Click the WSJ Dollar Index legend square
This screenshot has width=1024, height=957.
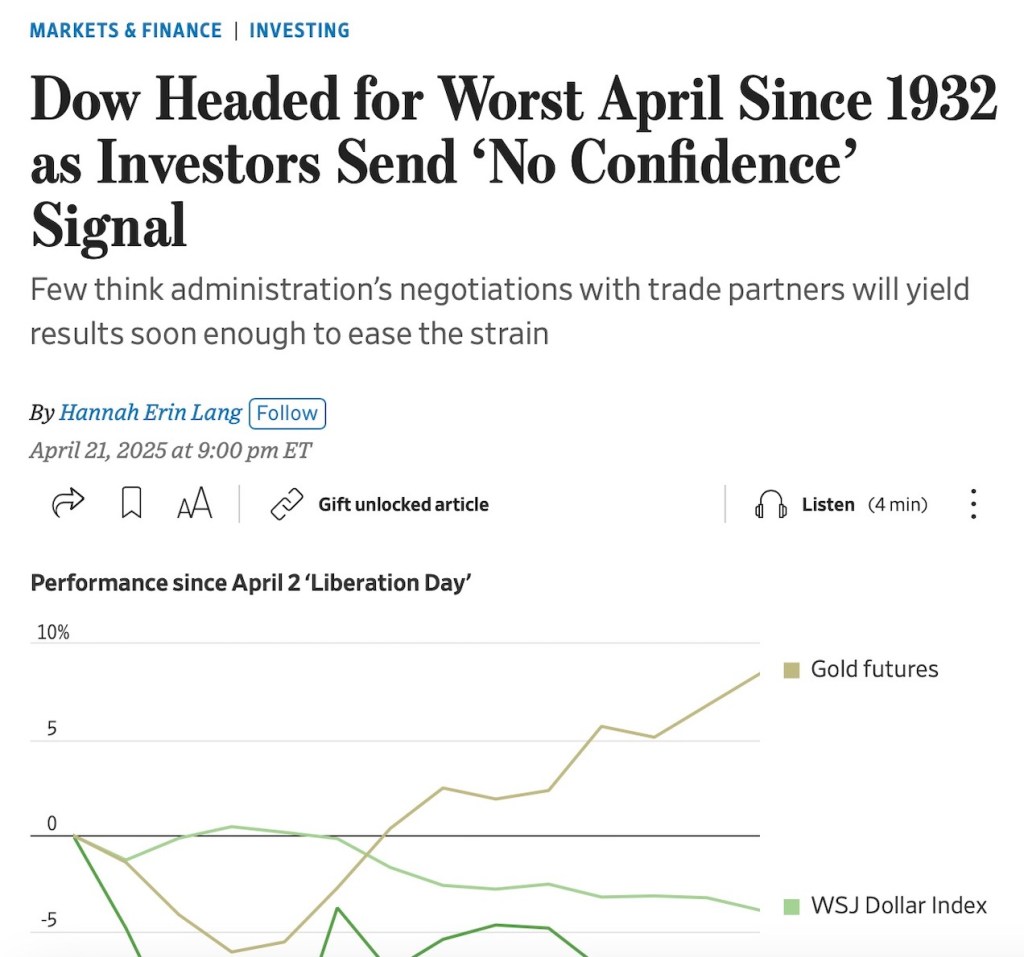[791, 906]
